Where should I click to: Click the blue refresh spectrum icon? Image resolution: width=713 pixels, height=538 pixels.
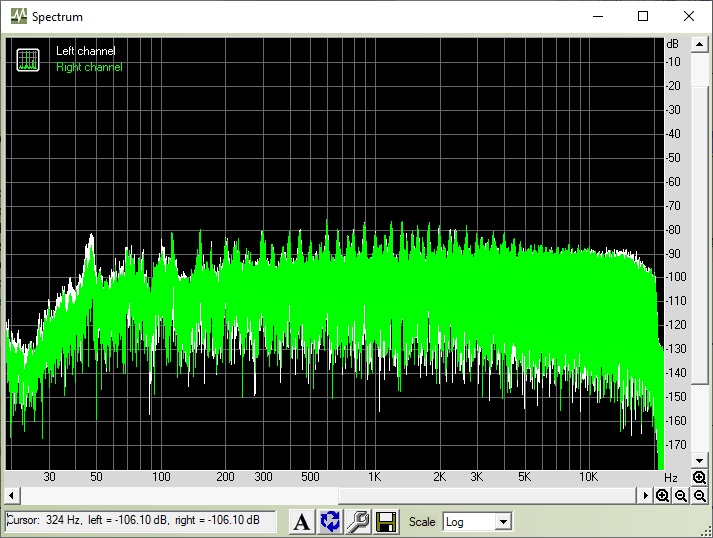pyautogui.click(x=330, y=521)
